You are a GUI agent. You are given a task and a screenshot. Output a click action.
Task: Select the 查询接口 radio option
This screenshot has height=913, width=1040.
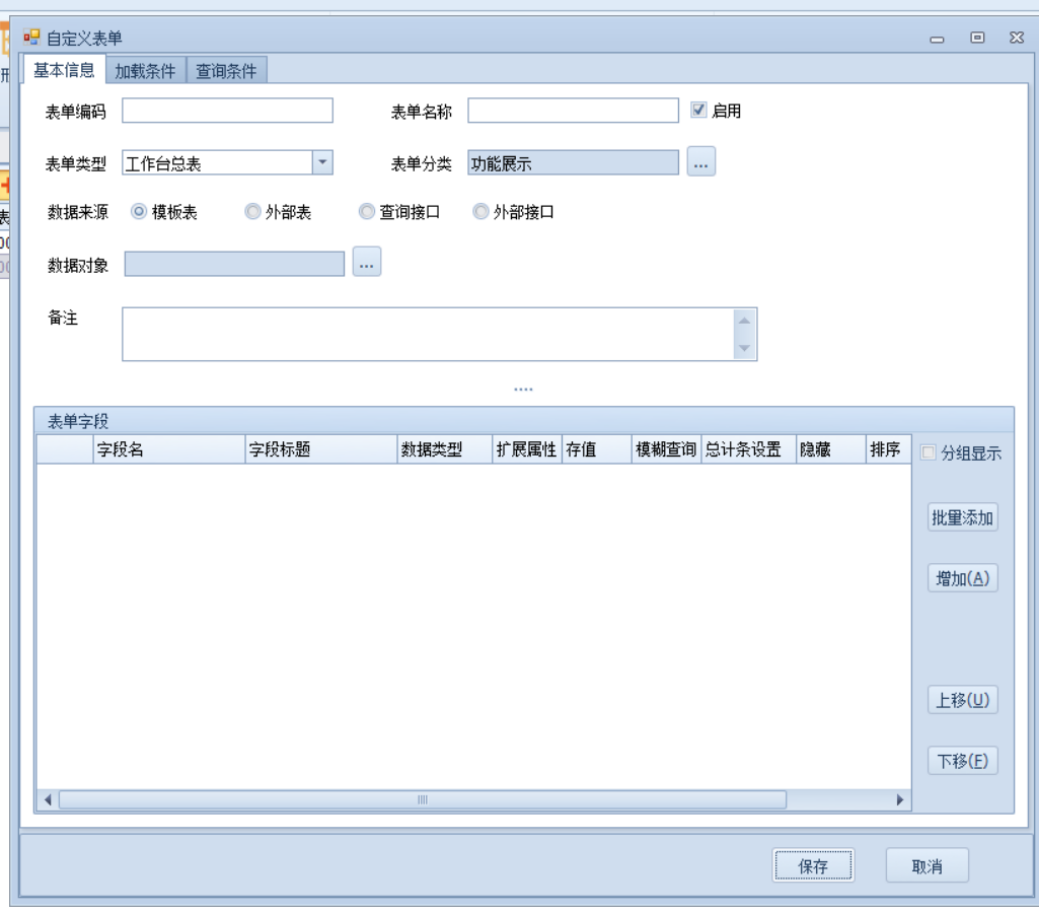click(x=367, y=212)
